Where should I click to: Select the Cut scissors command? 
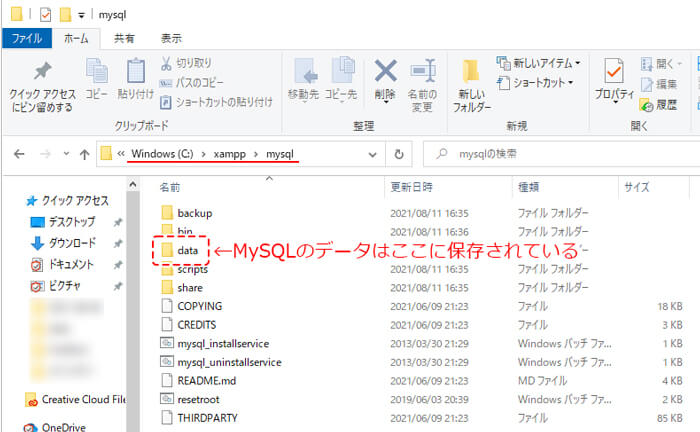186,63
